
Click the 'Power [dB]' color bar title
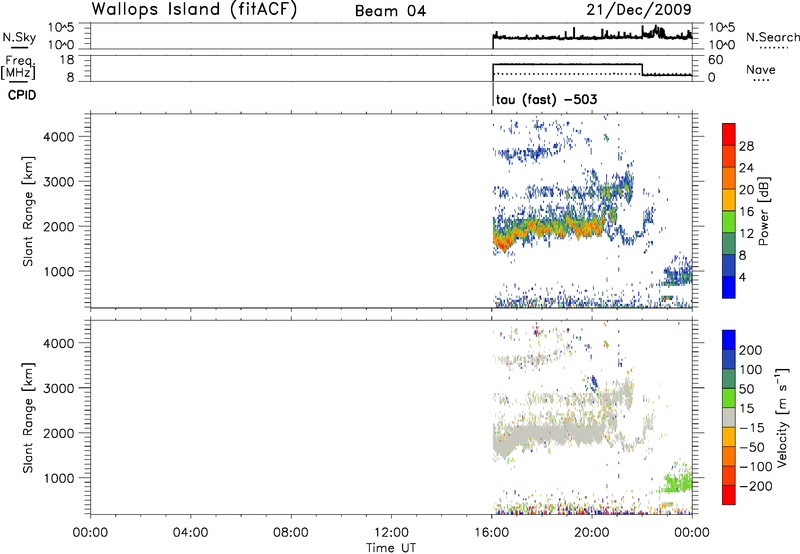coord(763,211)
